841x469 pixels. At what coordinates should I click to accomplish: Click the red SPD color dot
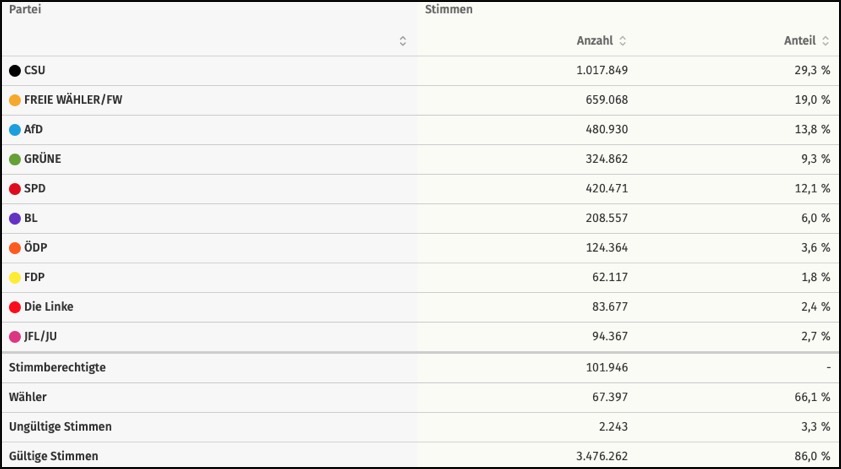coord(15,189)
